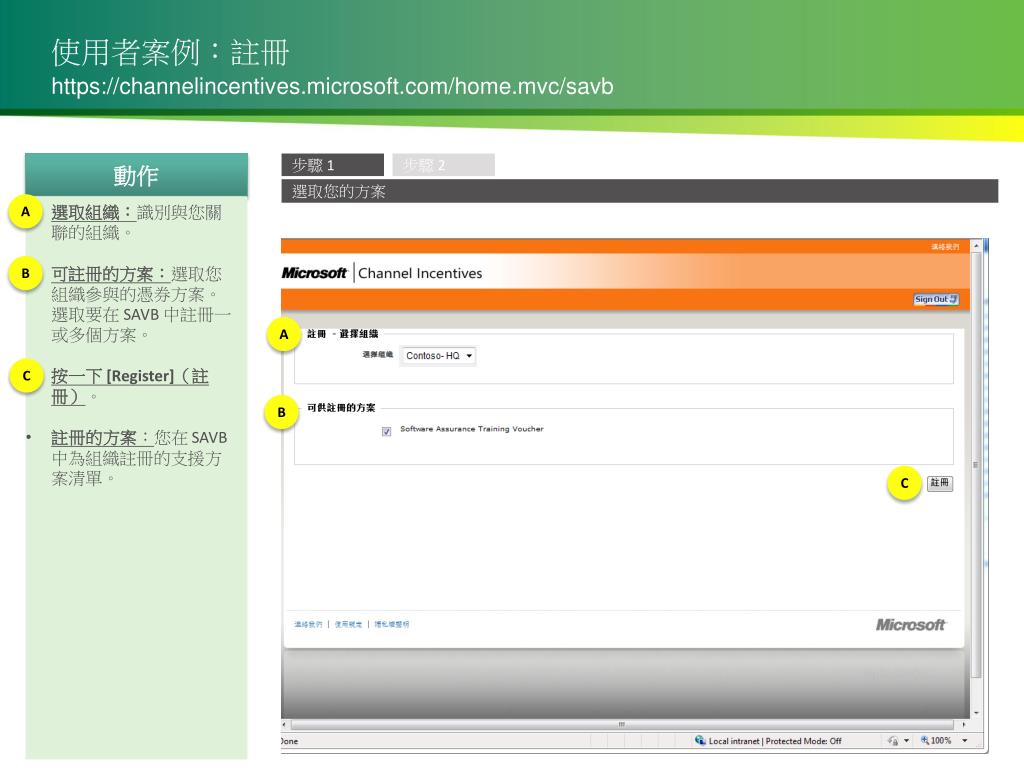Expand the arrow next to the privacy icon
Viewport: 1024px width, 768px height.
pos(906,741)
